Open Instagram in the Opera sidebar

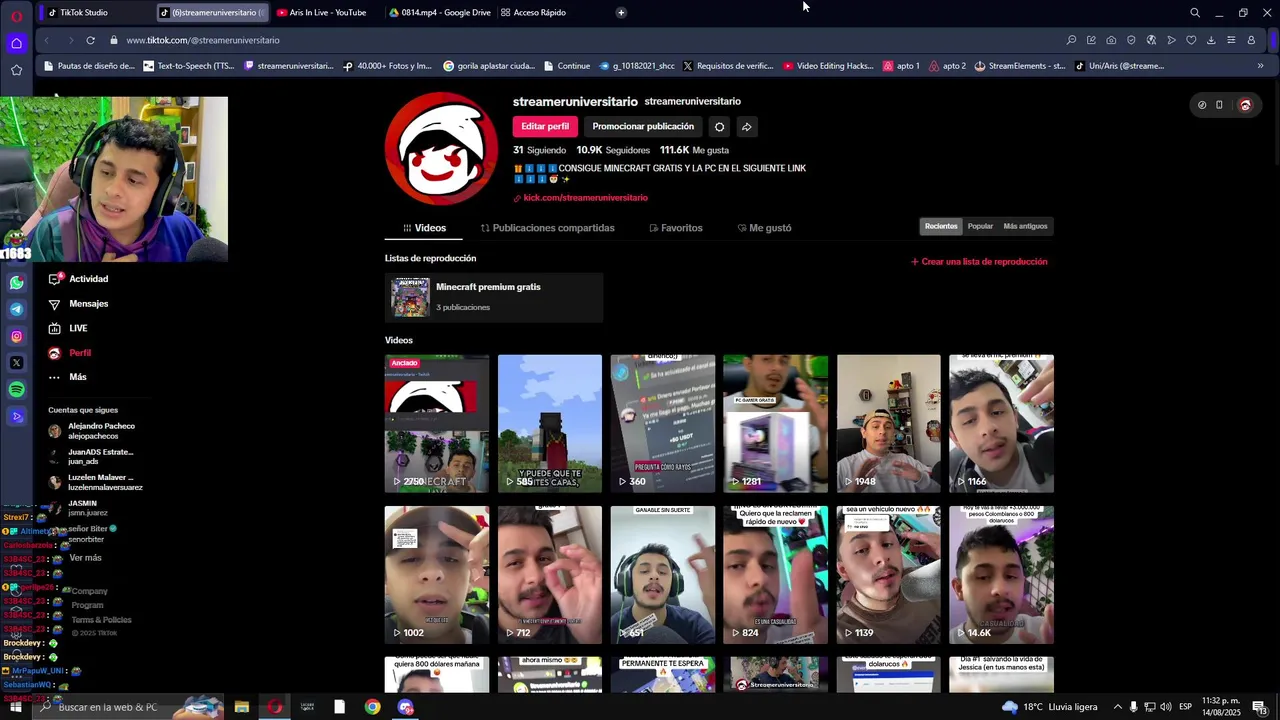16,336
